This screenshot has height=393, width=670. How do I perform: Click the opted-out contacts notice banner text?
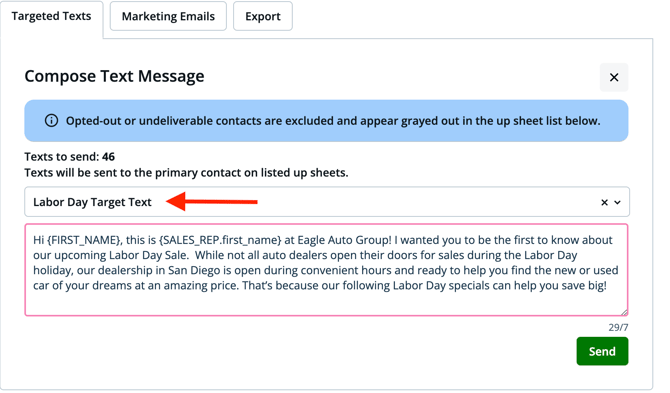(333, 121)
